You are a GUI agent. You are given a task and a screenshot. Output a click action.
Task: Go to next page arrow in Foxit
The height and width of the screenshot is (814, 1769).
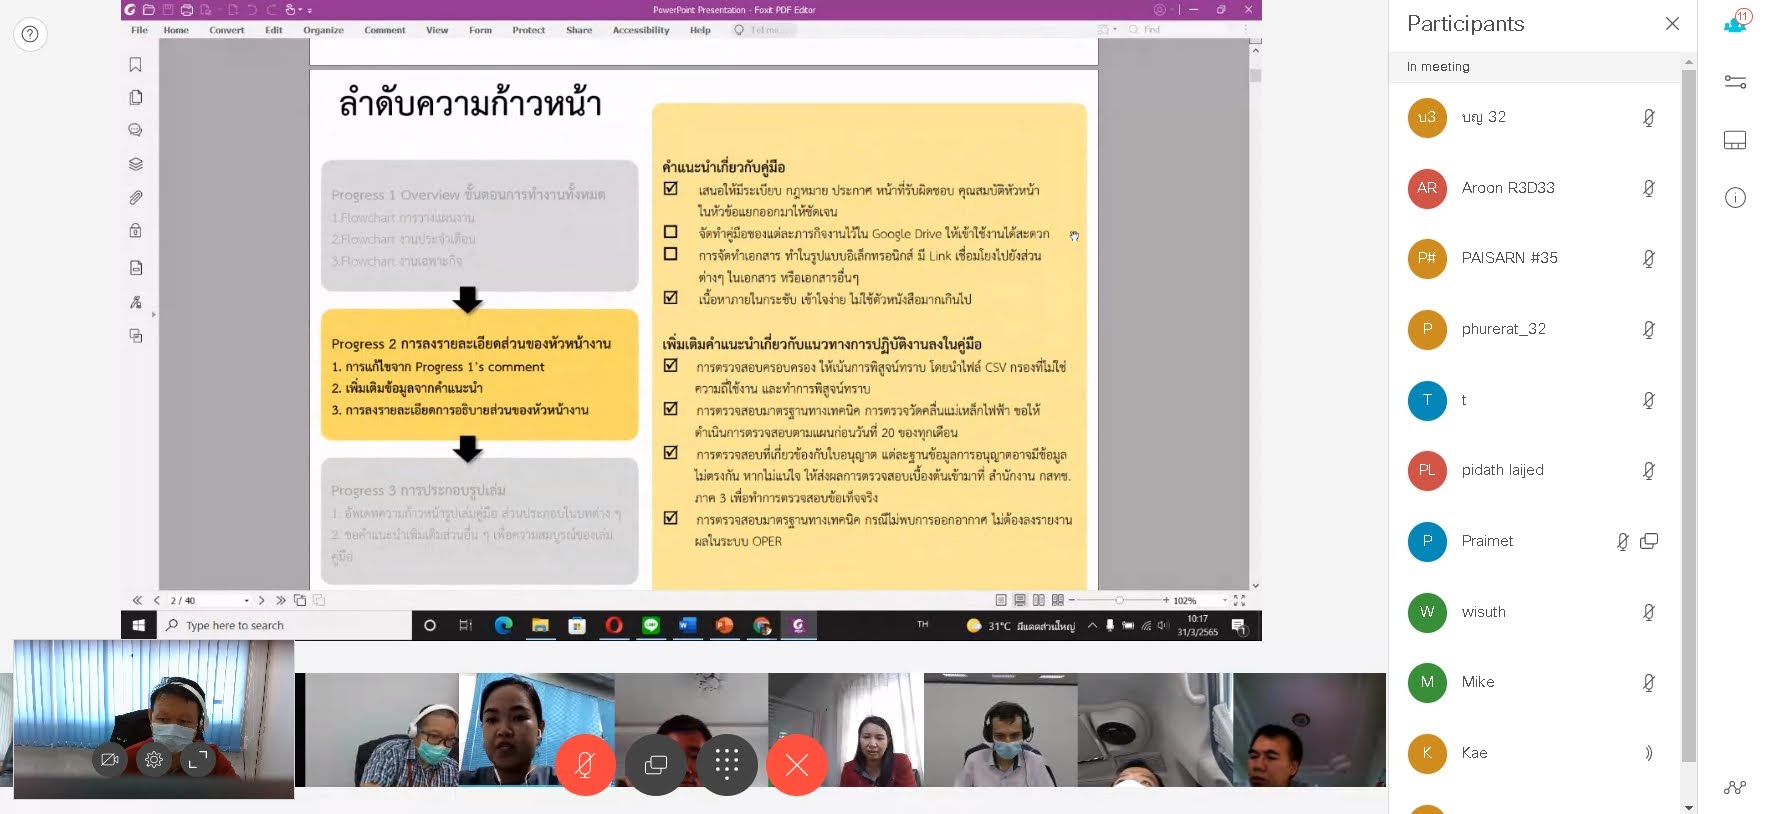tap(262, 601)
